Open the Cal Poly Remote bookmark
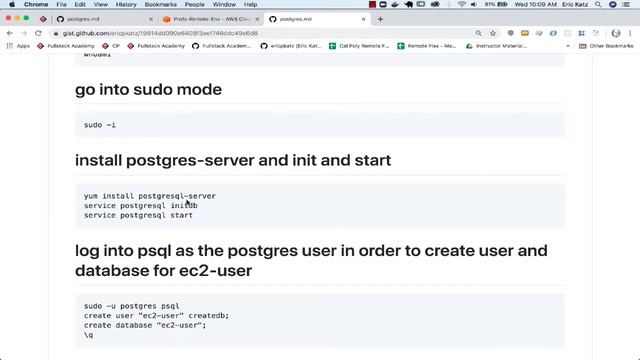 click(359, 46)
